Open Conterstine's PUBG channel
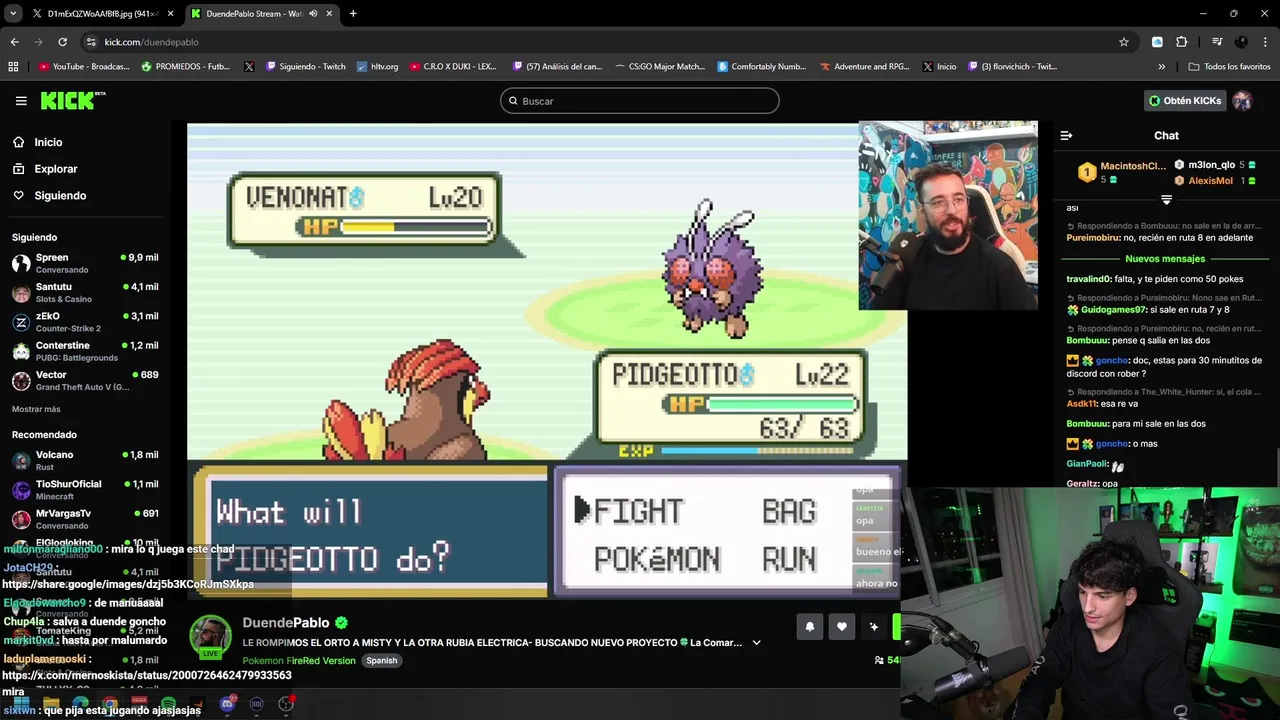Image resolution: width=1280 pixels, height=720 pixels. tap(85, 351)
